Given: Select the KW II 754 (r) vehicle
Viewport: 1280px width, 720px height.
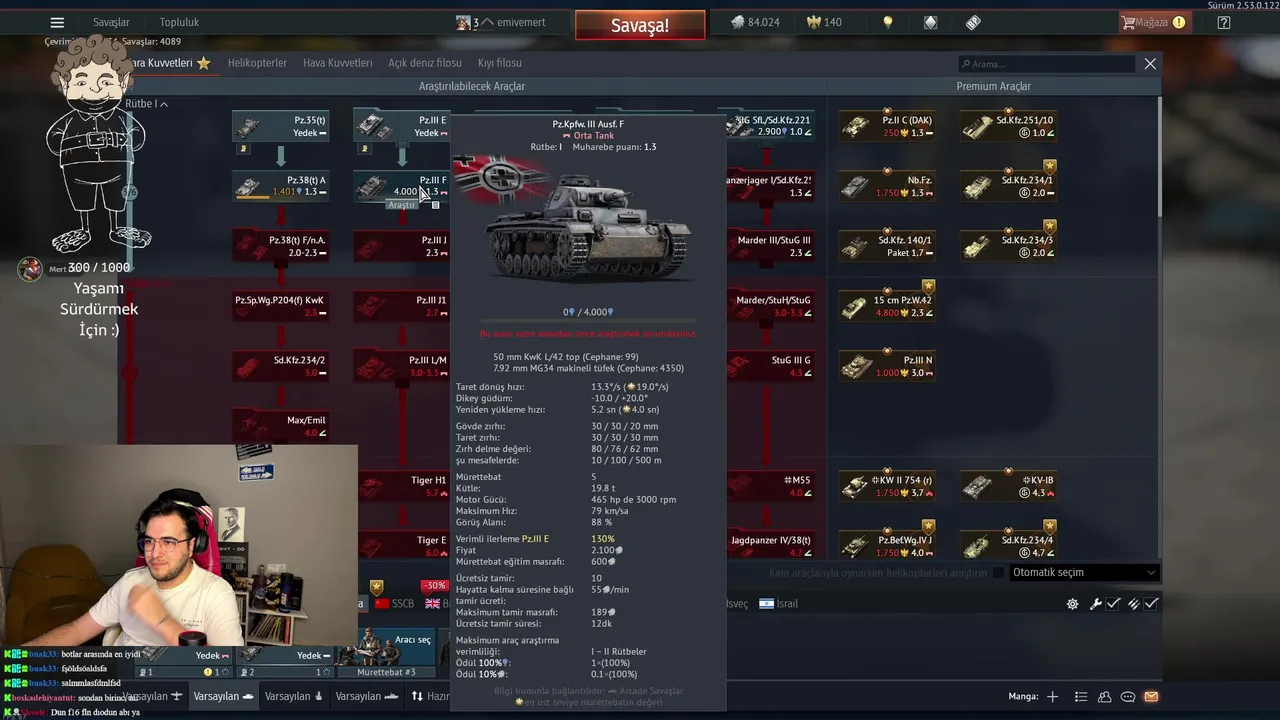Looking at the screenshot, I should pyautogui.click(x=887, y=486).
